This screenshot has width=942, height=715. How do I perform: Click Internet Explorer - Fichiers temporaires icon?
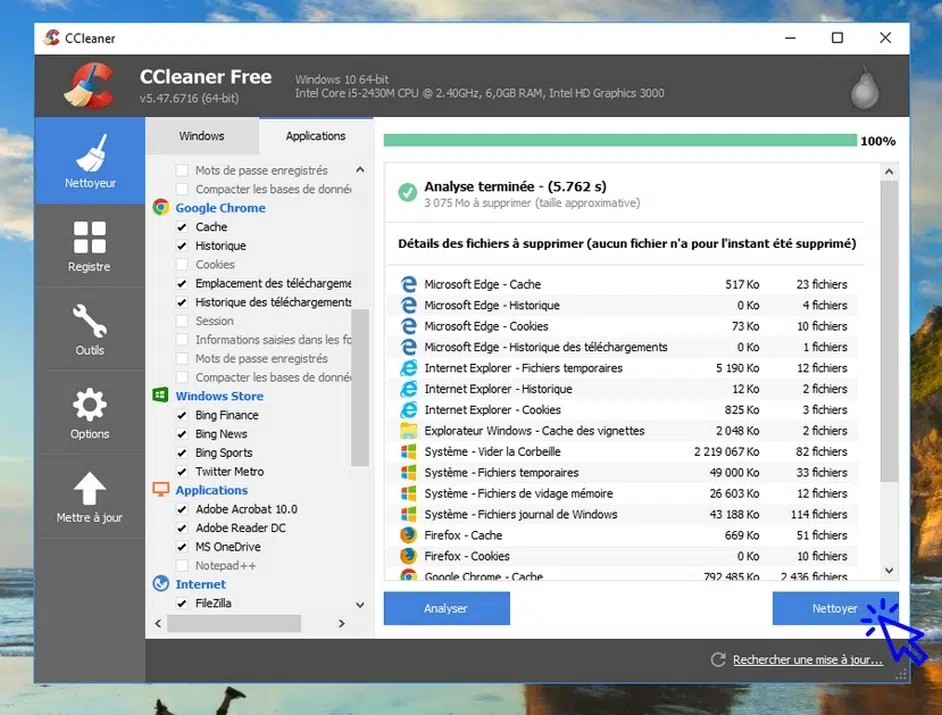tap(409, 368)
